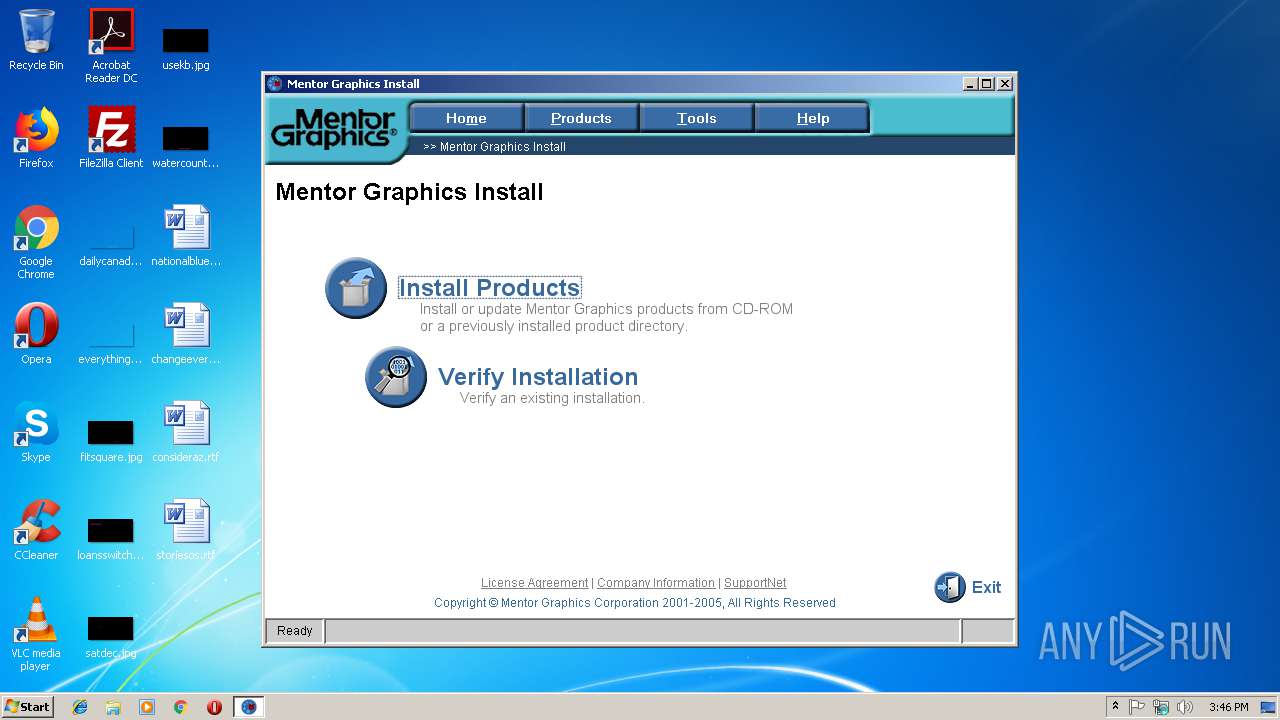The image size is (1280, 720).
Task: Click the Mentor Graphics logo
Action: [x=334, y=128]
